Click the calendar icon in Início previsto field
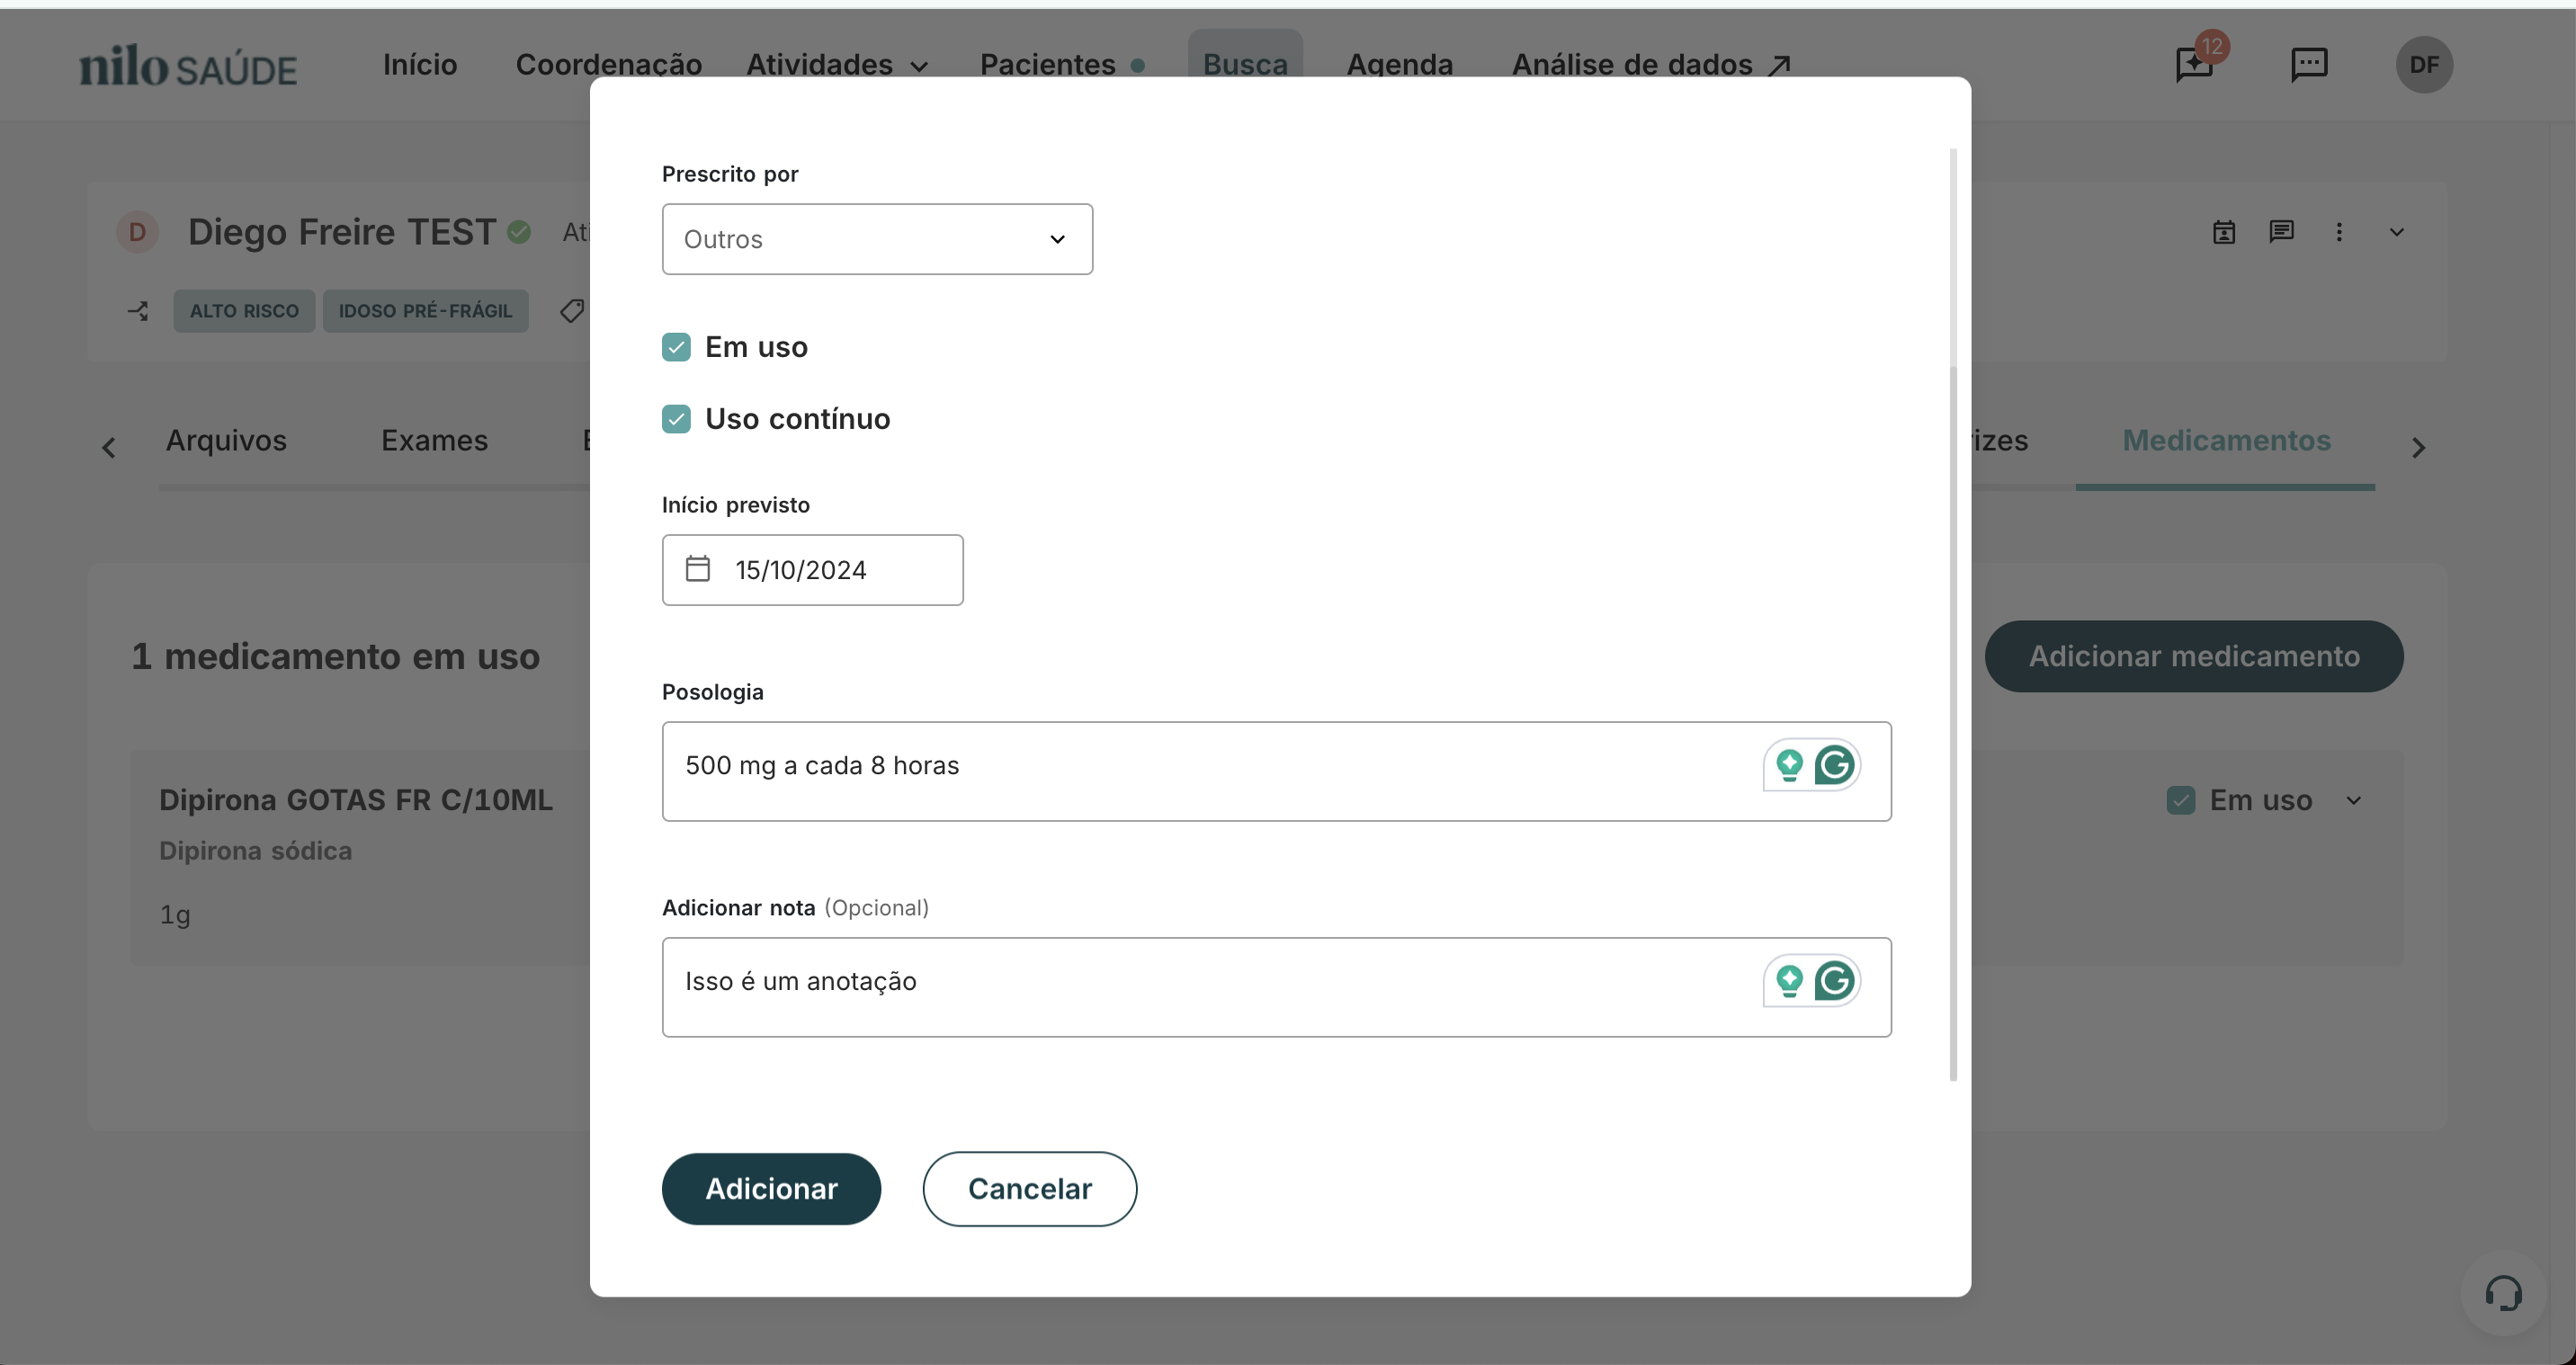This screenshot has width=2576, height=1365. pos(698,568)
